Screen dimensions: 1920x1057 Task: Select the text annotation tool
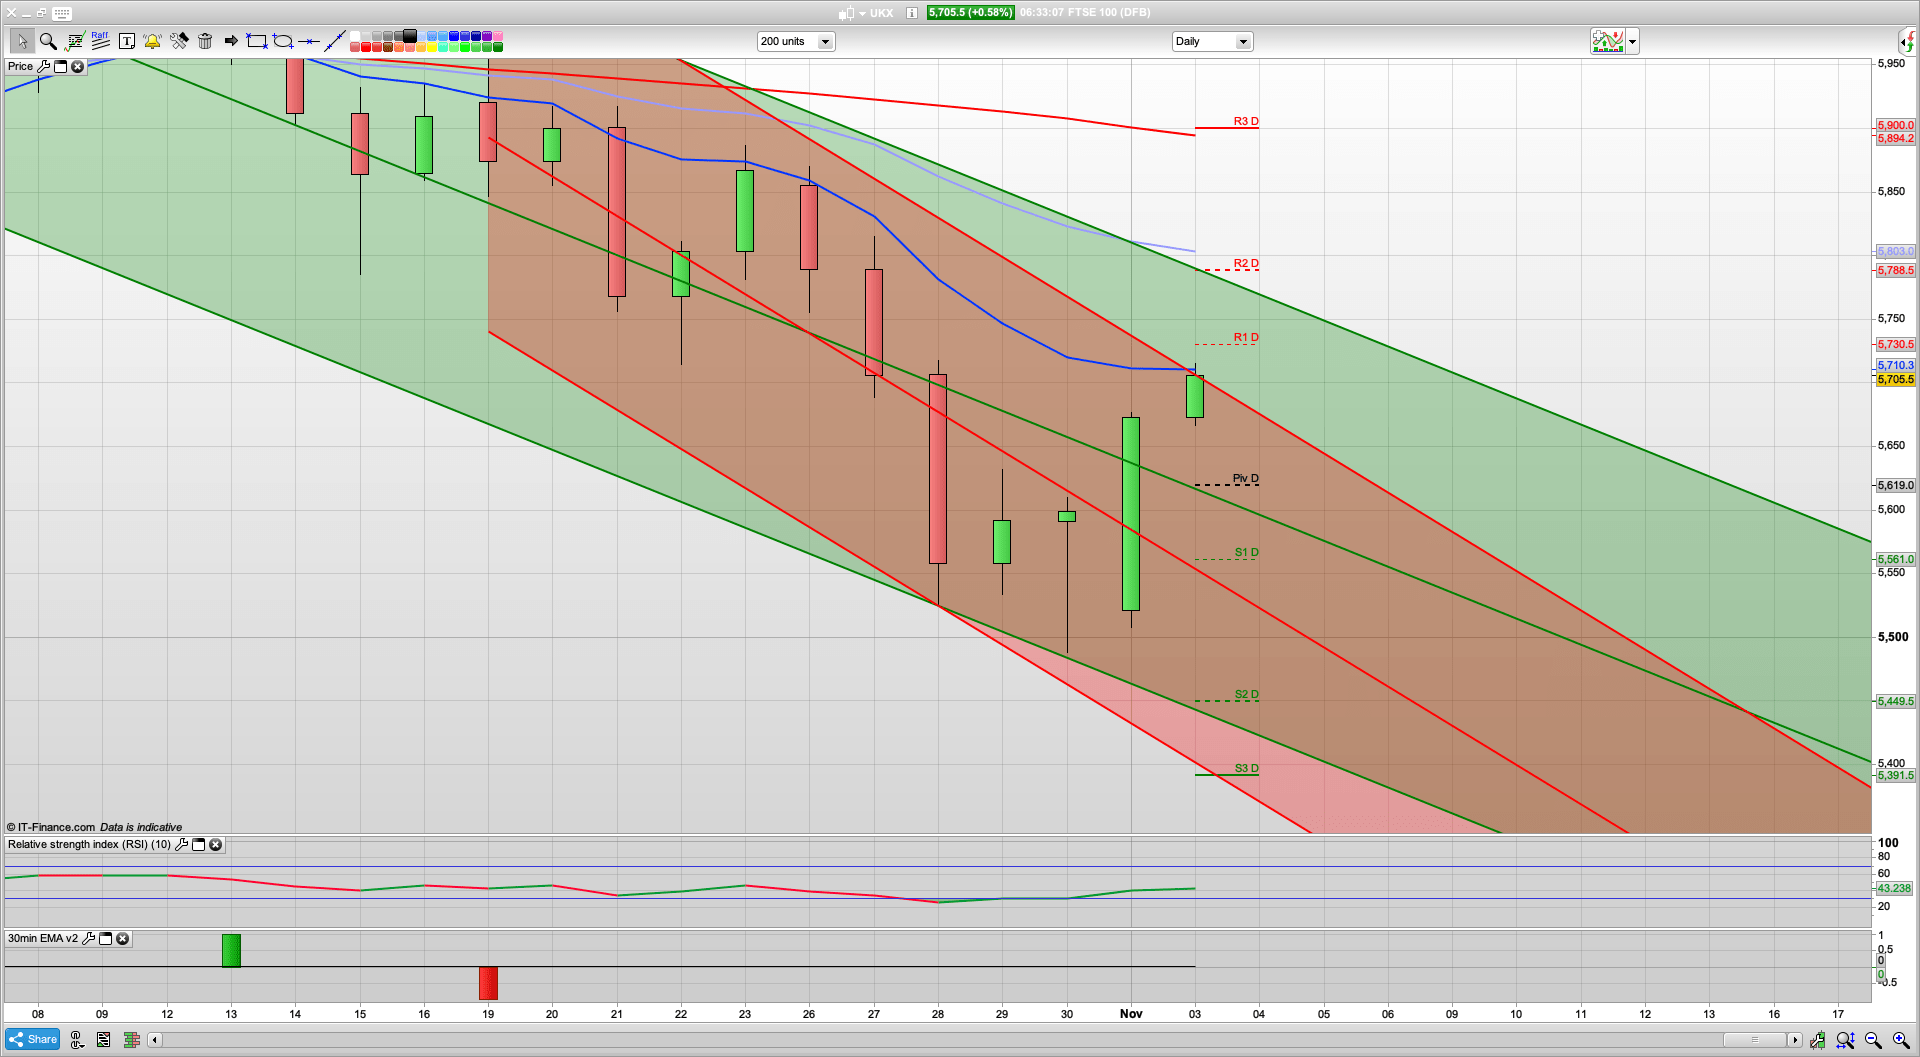[126, 41]
